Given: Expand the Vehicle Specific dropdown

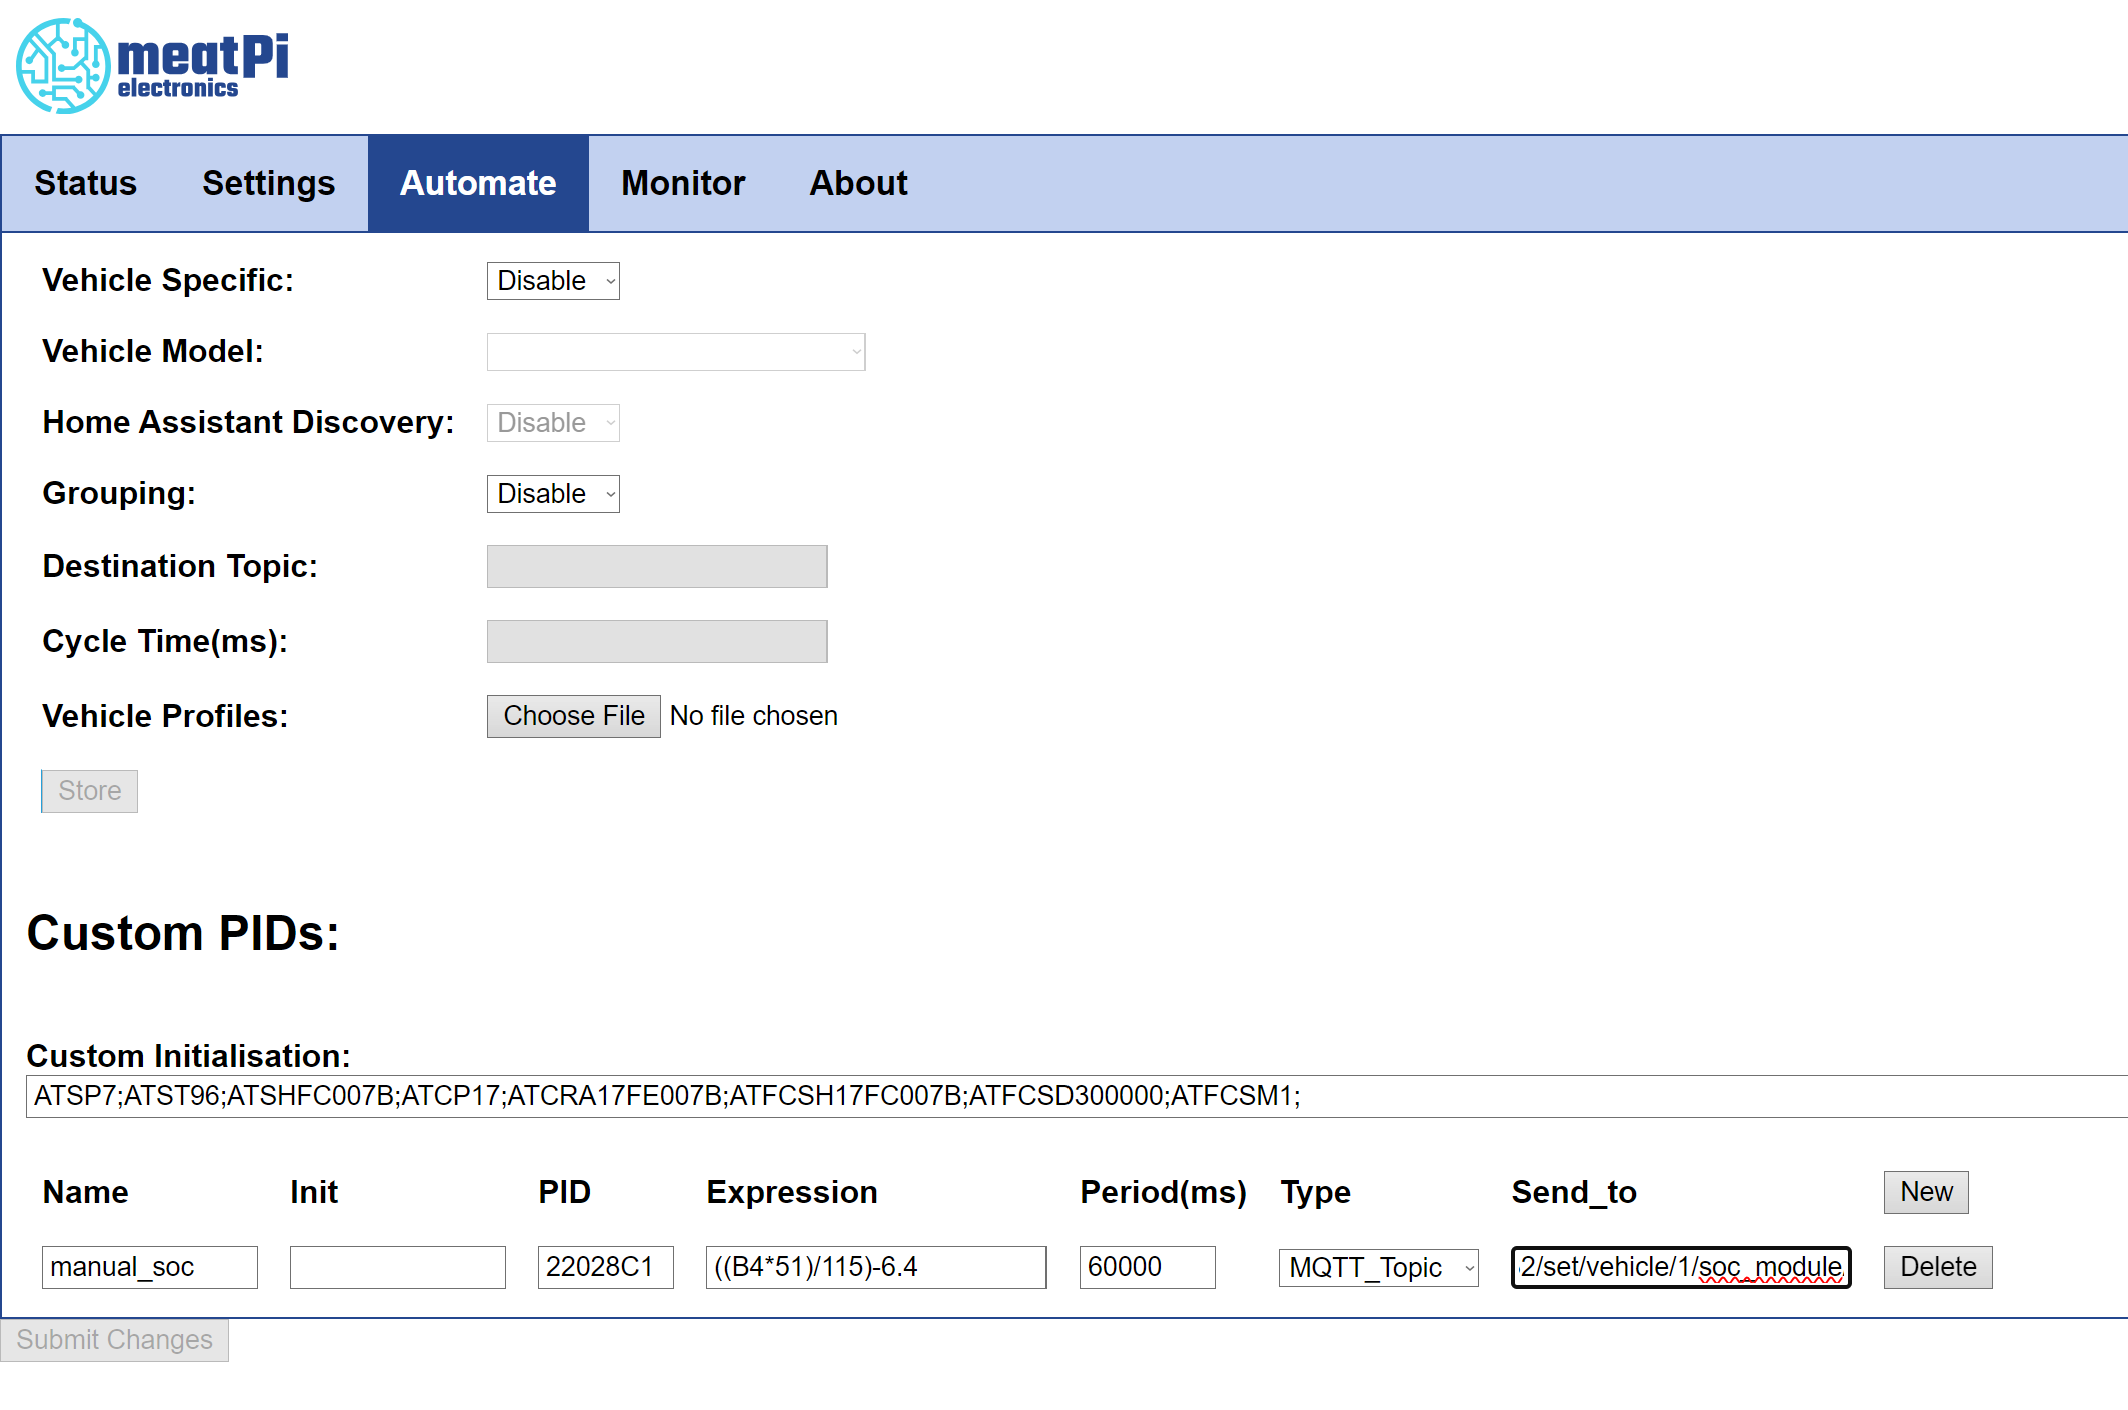Looking at the screenshot, I should pos(553,281).
